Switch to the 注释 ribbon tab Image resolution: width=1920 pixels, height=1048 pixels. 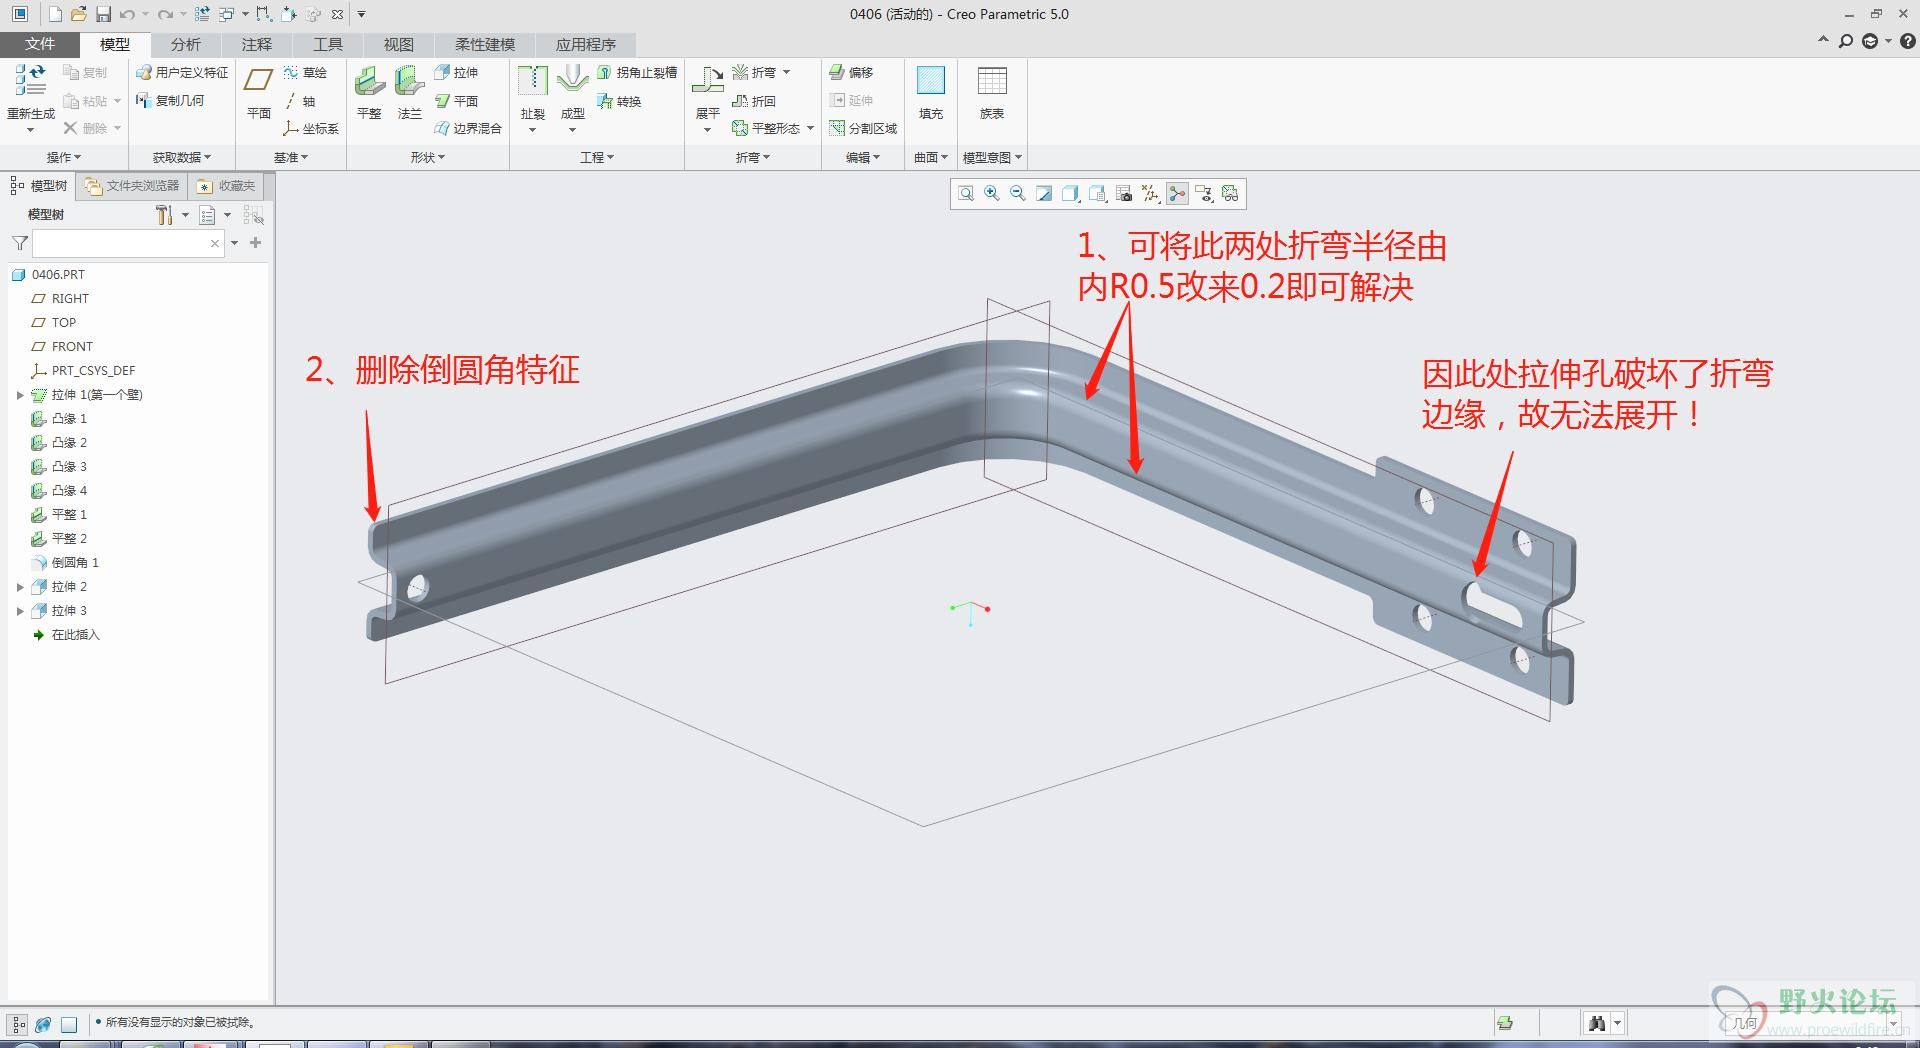pyautogui.click(x=257, y=44)
